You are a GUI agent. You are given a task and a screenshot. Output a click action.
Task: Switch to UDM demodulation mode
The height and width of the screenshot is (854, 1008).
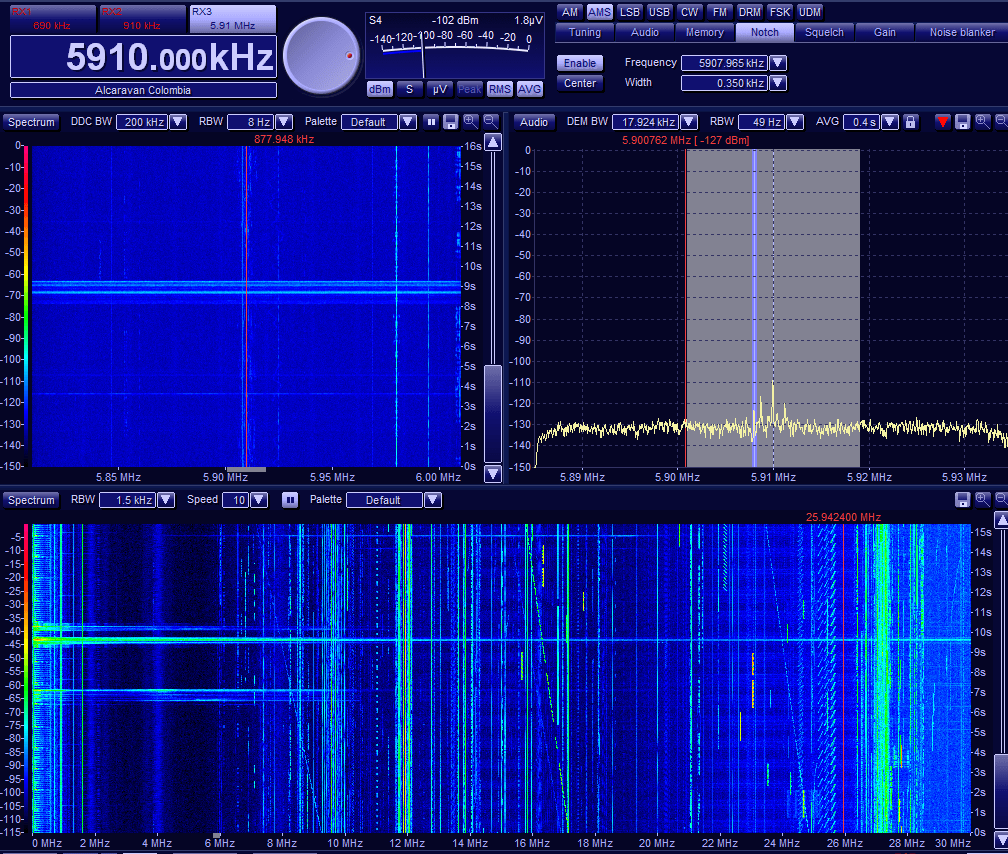[809, 12]
